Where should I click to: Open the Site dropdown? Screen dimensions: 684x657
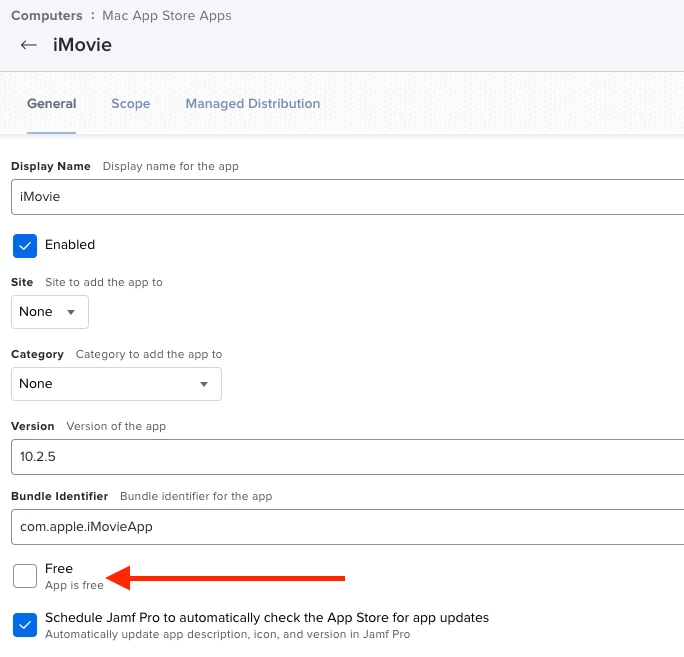pos(50,312)
